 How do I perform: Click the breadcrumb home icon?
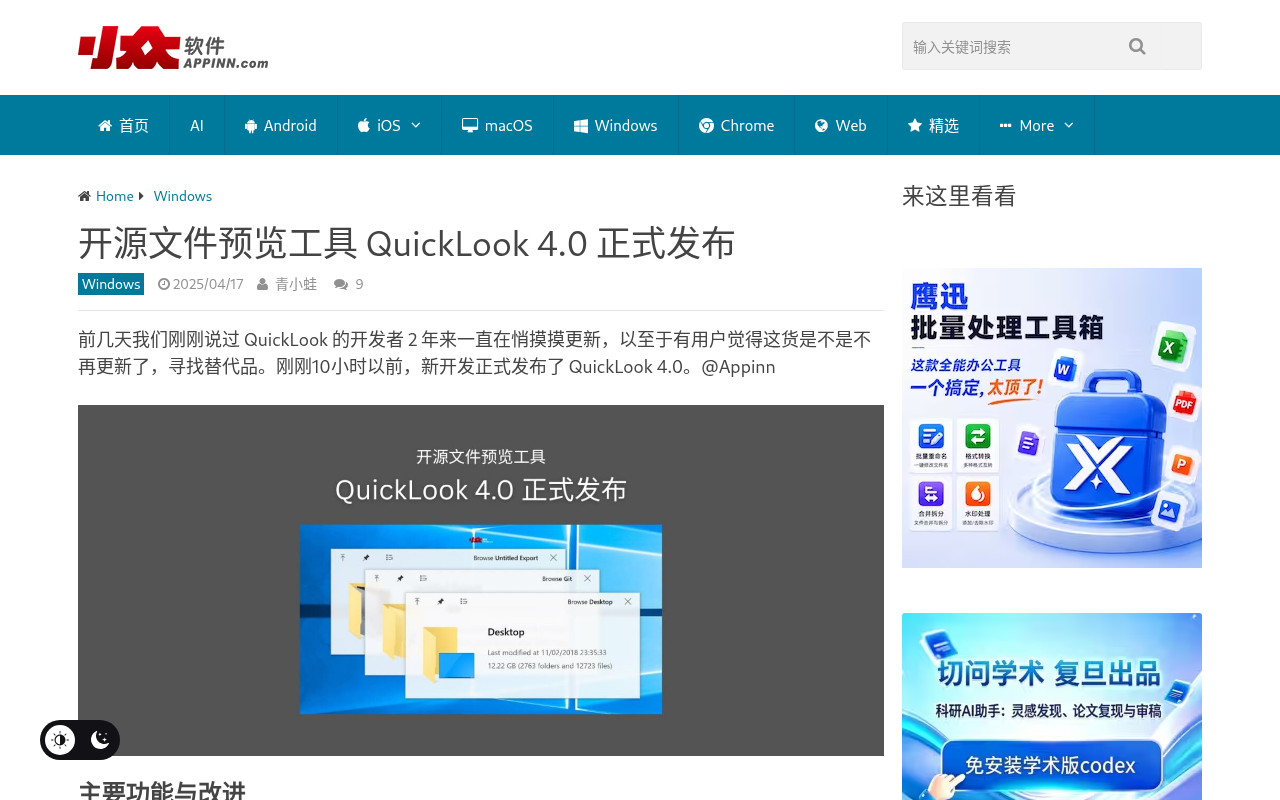[x=85, y=196]
